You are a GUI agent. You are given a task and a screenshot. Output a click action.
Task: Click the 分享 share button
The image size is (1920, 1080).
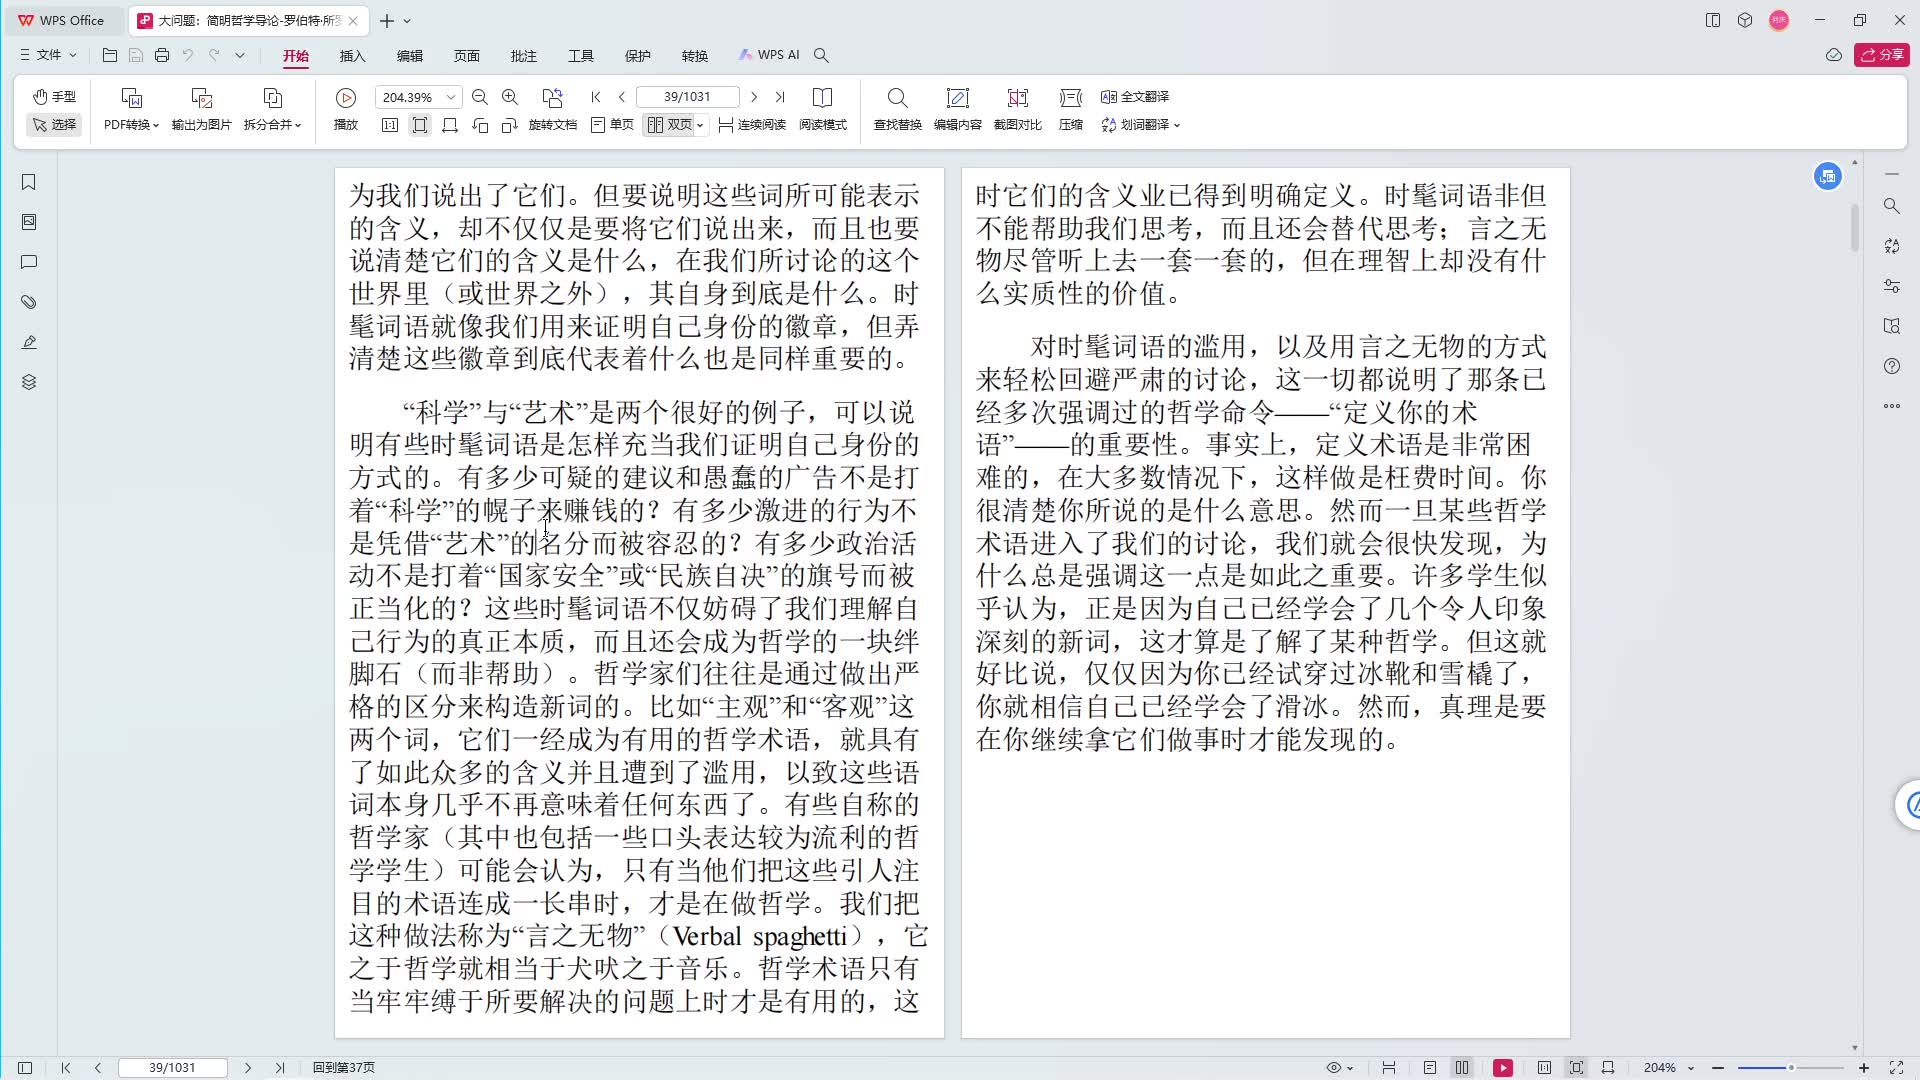coord(1882,55)
